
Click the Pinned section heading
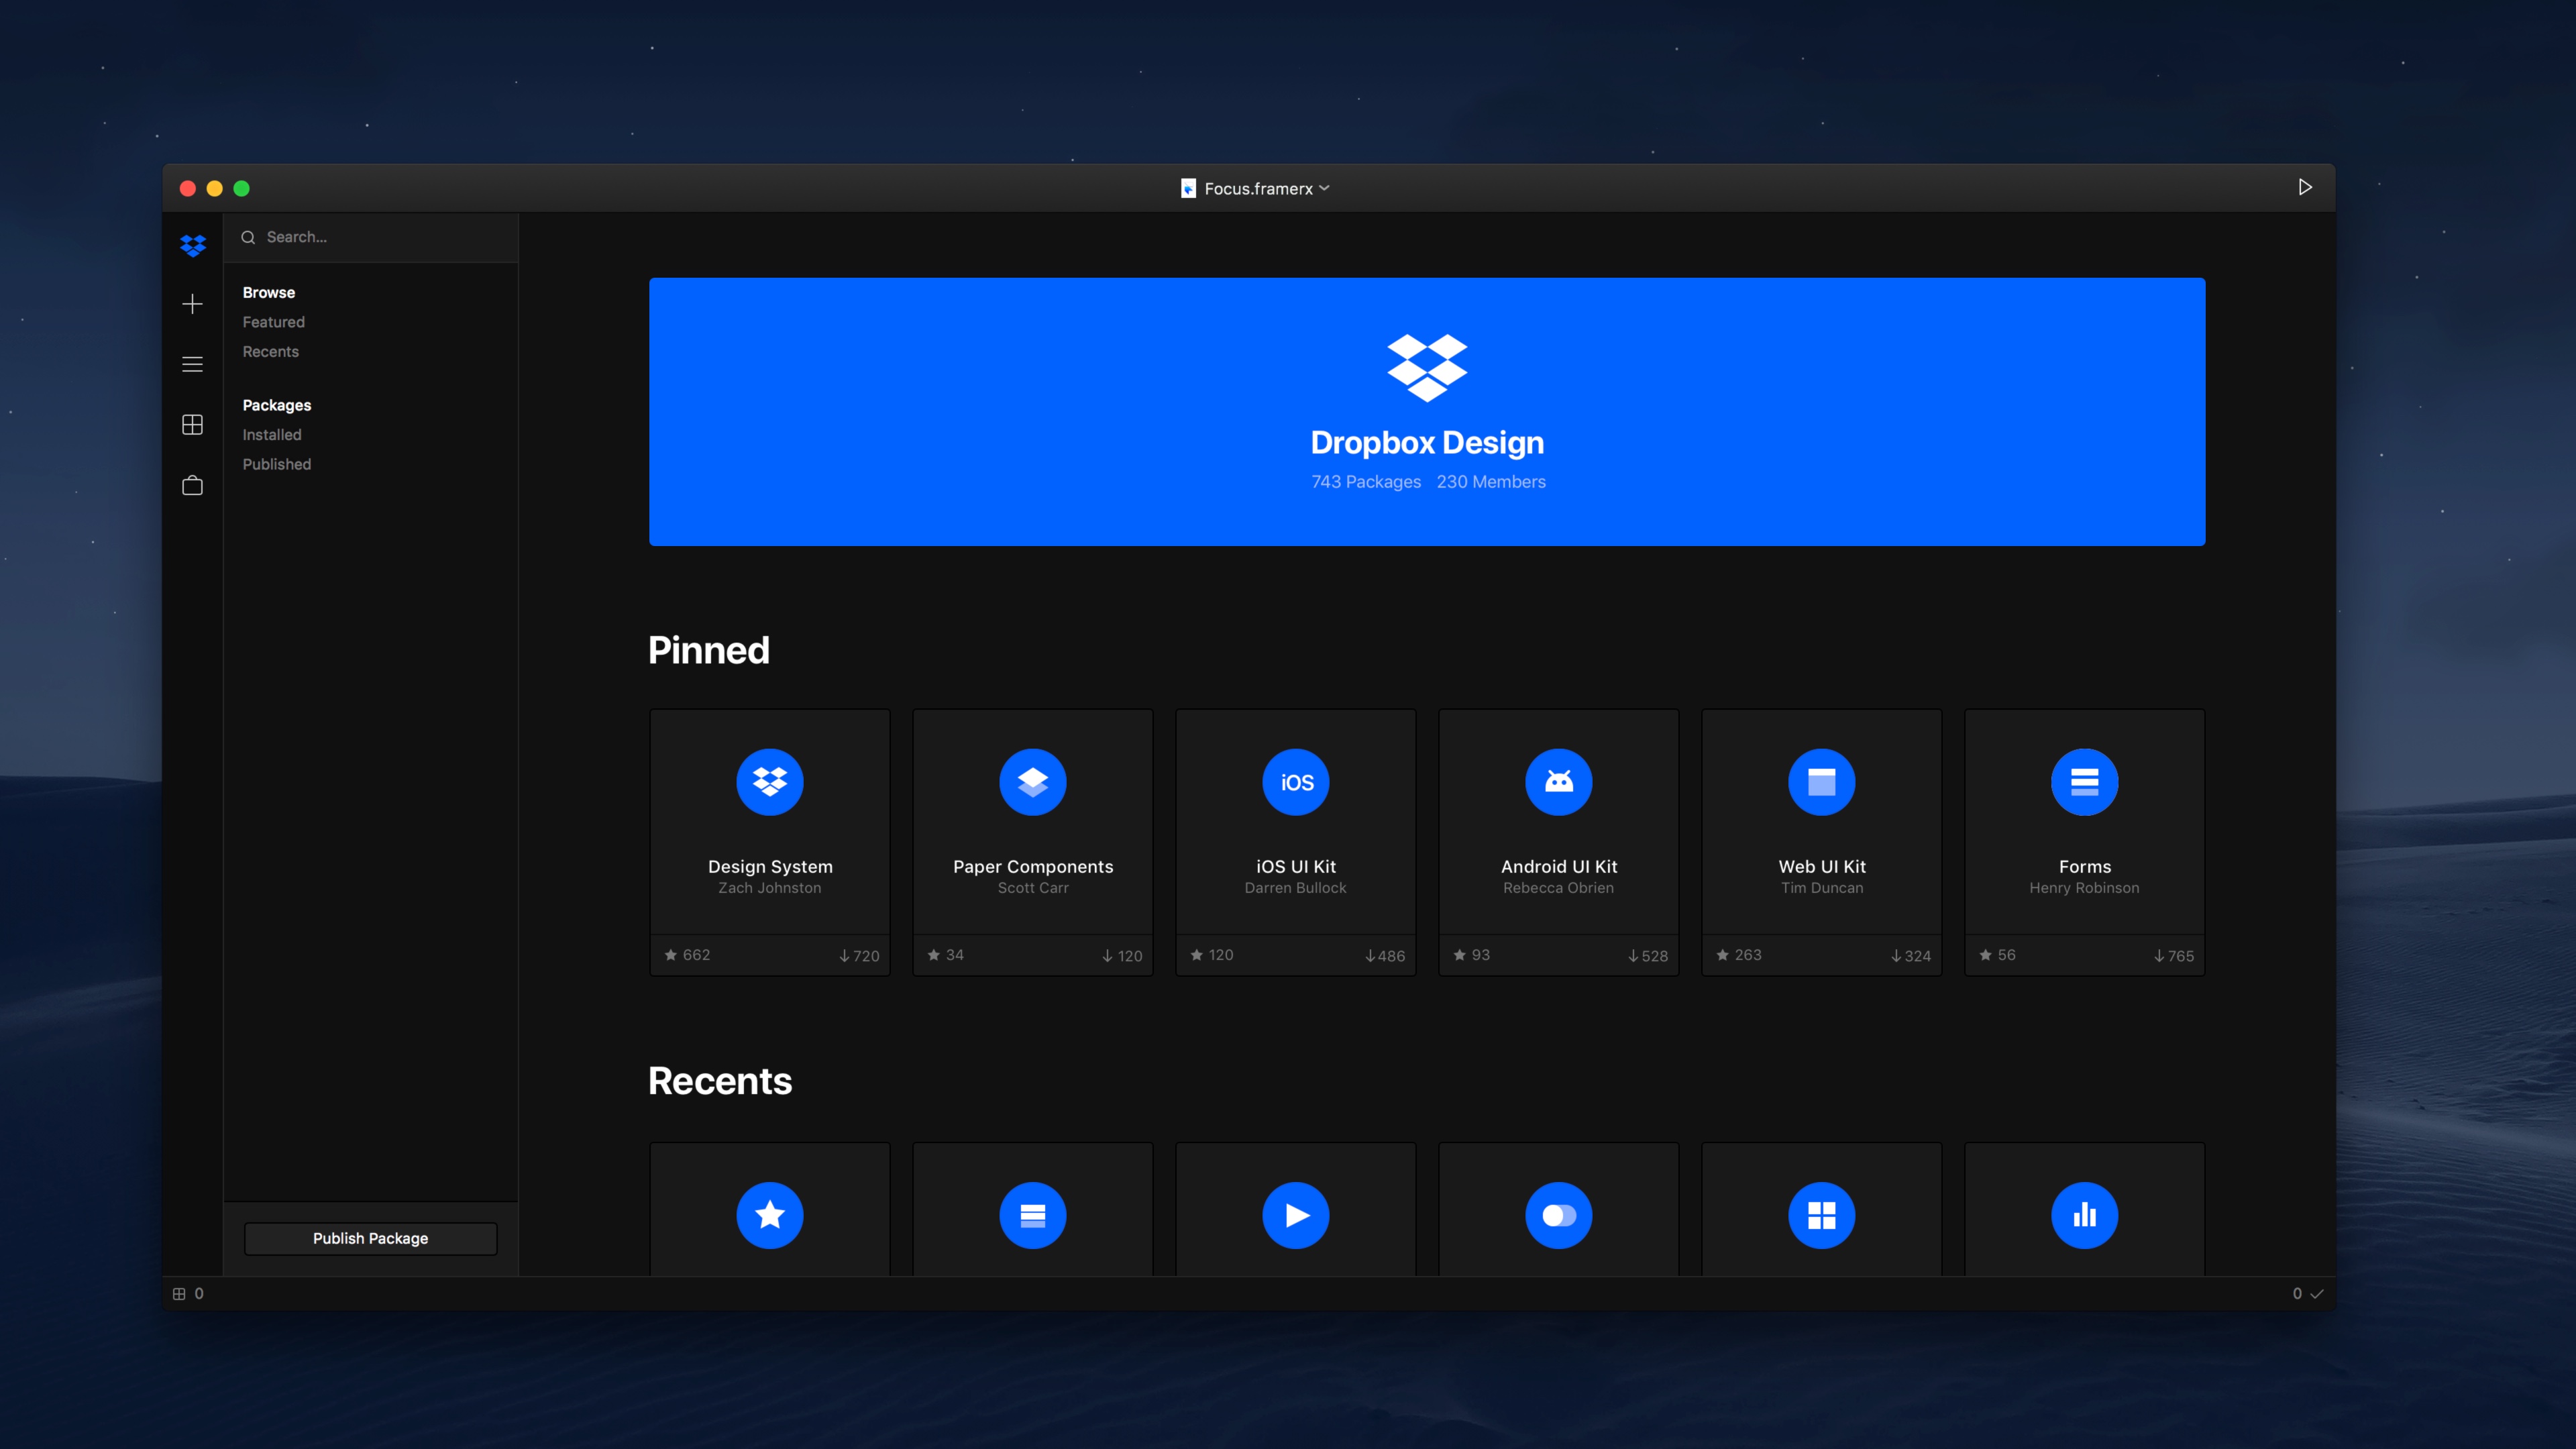click(x=709, y=651)
